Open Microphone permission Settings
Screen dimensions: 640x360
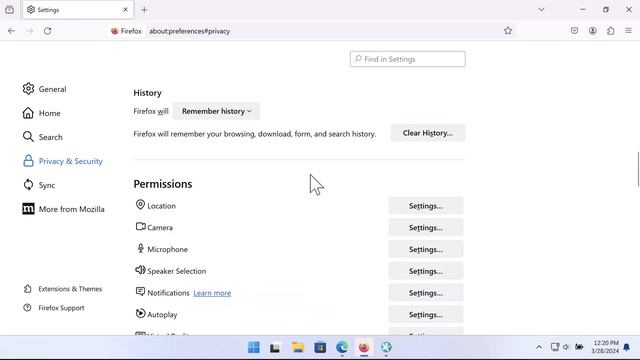(x=426, y=249)
